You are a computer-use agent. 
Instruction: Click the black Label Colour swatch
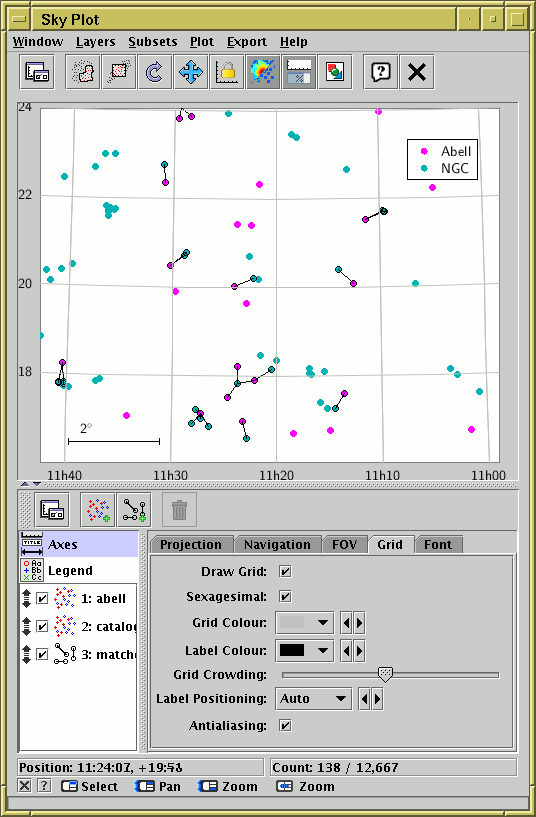pos(292,650)
